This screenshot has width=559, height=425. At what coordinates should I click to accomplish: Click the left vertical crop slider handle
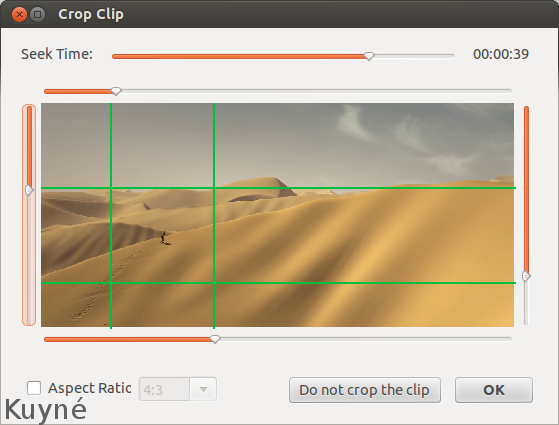coord(29,190)
